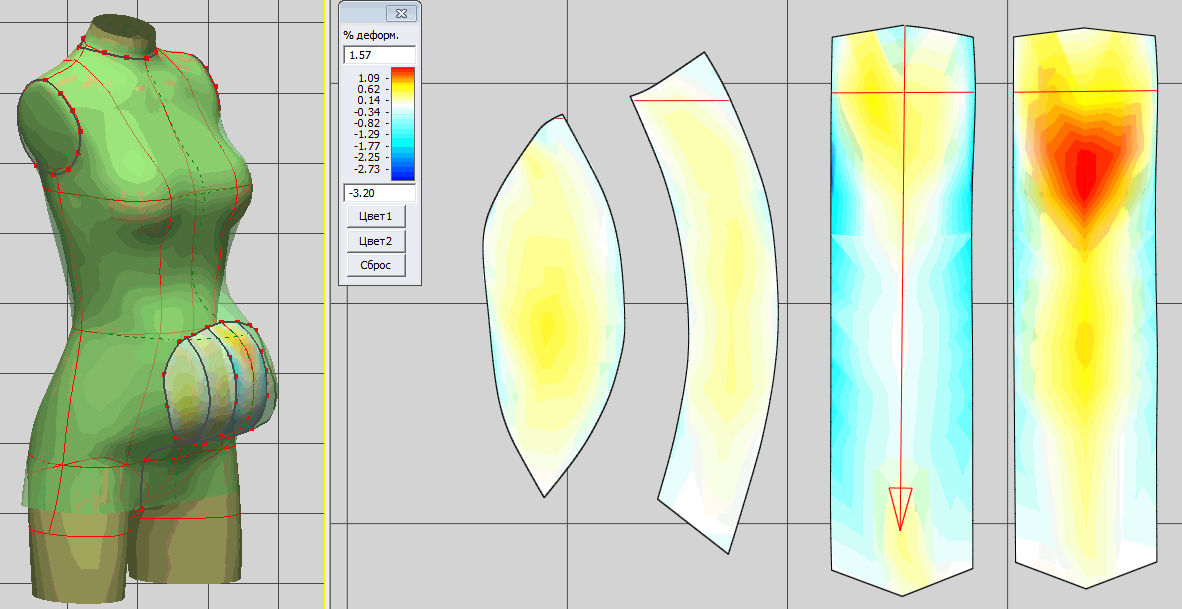Select the striped bump on the 3D mannequin
1182x609 pixels.
pos(220,380)
